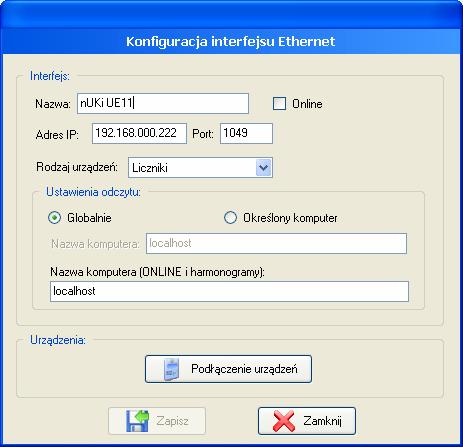Click the Konfiguracja interfejsu Ethernet title text
This screenshot has width=463, height=447.
point(231,41)
